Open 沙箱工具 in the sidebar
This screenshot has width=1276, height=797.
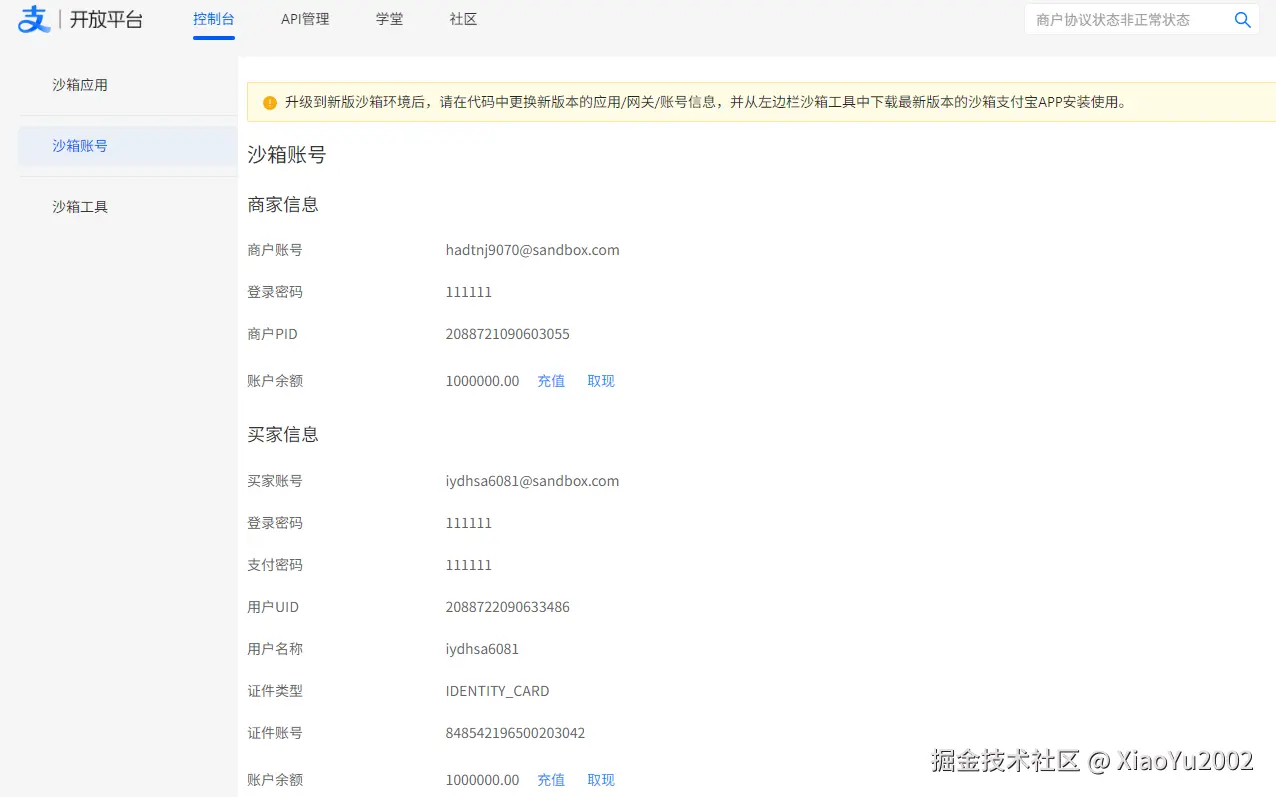click(x=128, y=207)
